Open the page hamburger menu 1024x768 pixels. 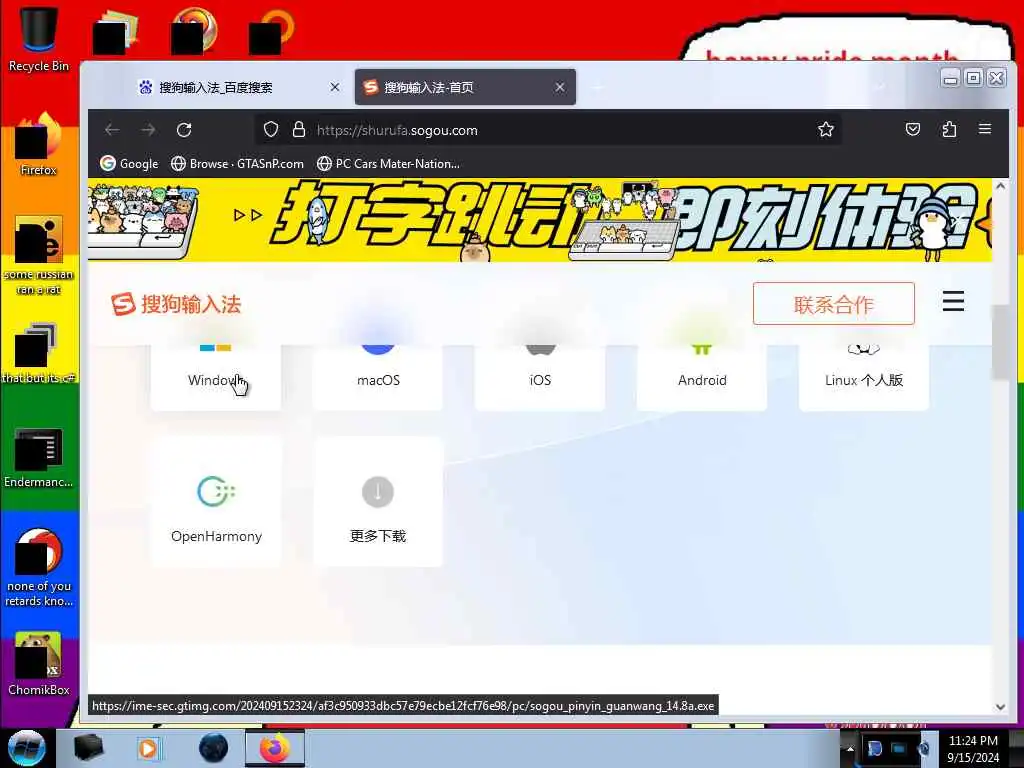pos(953,302)
